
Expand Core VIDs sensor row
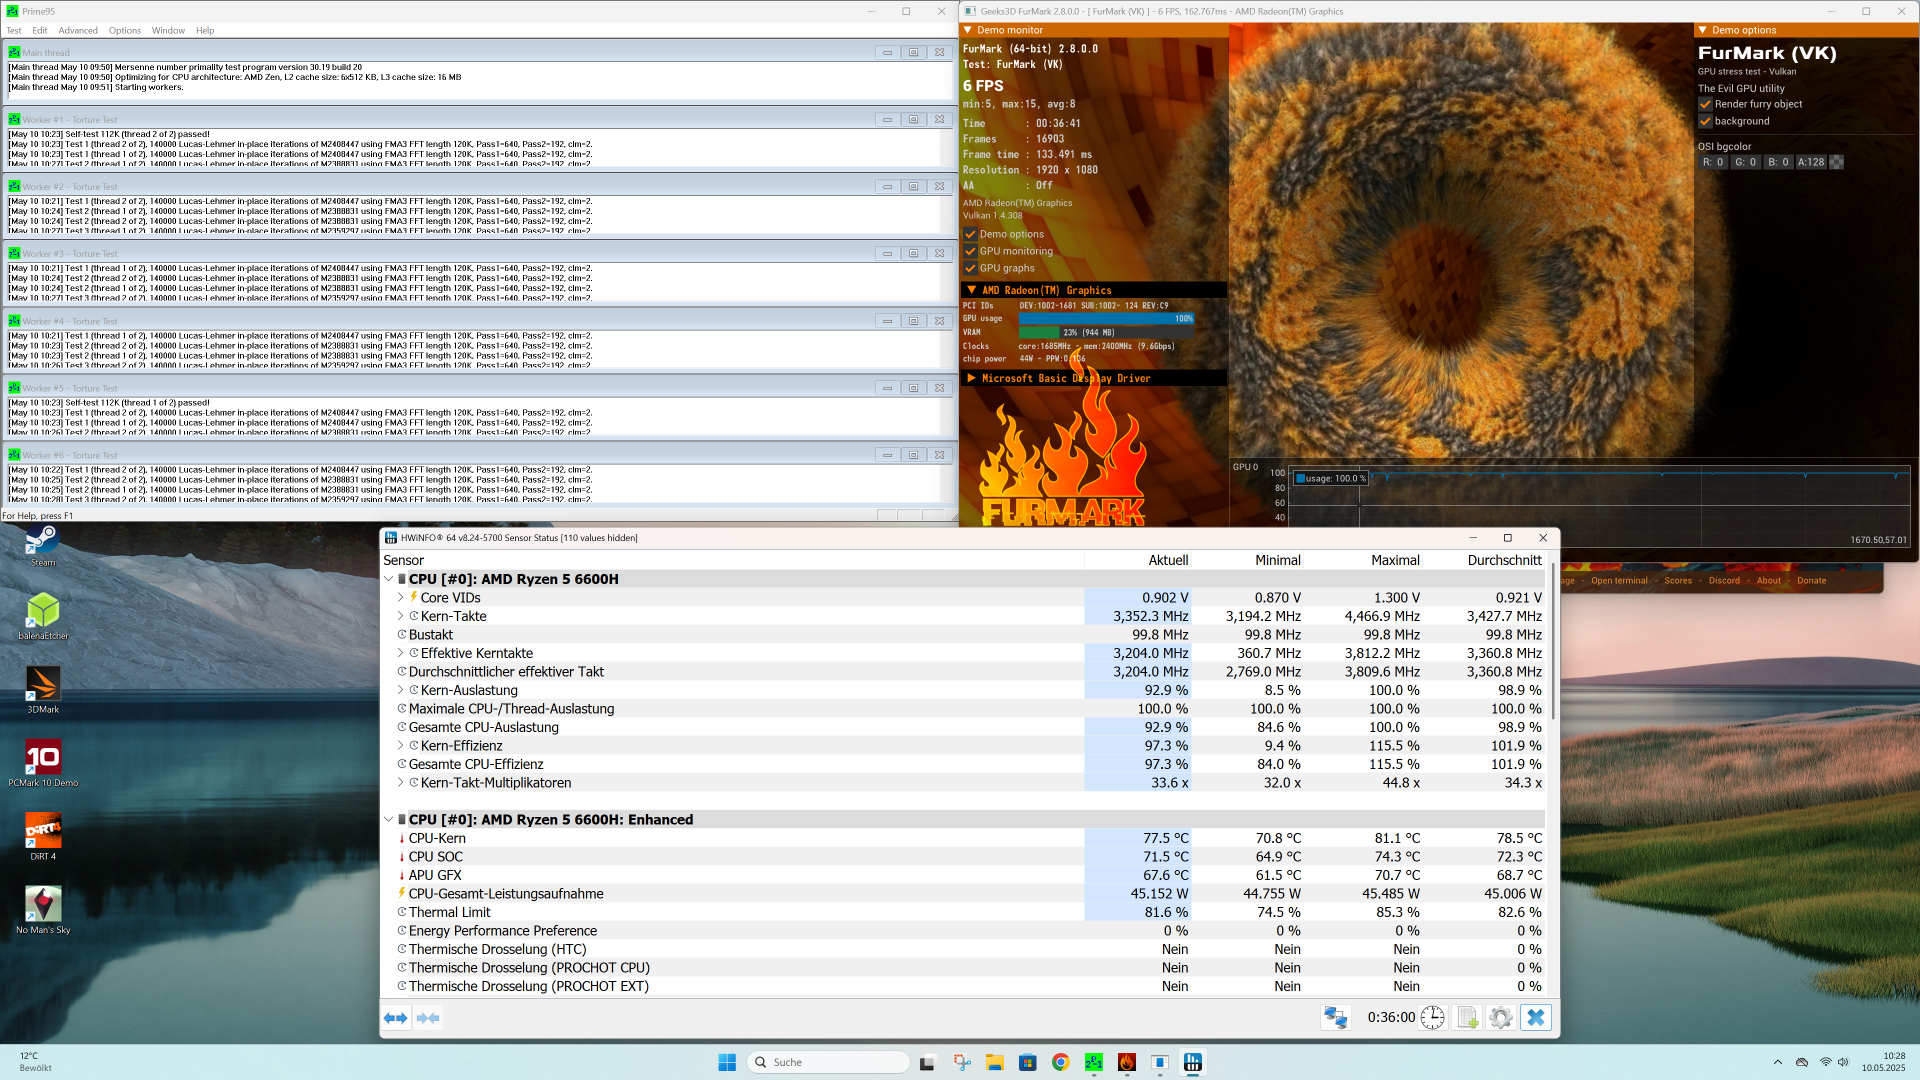[401, 598]
